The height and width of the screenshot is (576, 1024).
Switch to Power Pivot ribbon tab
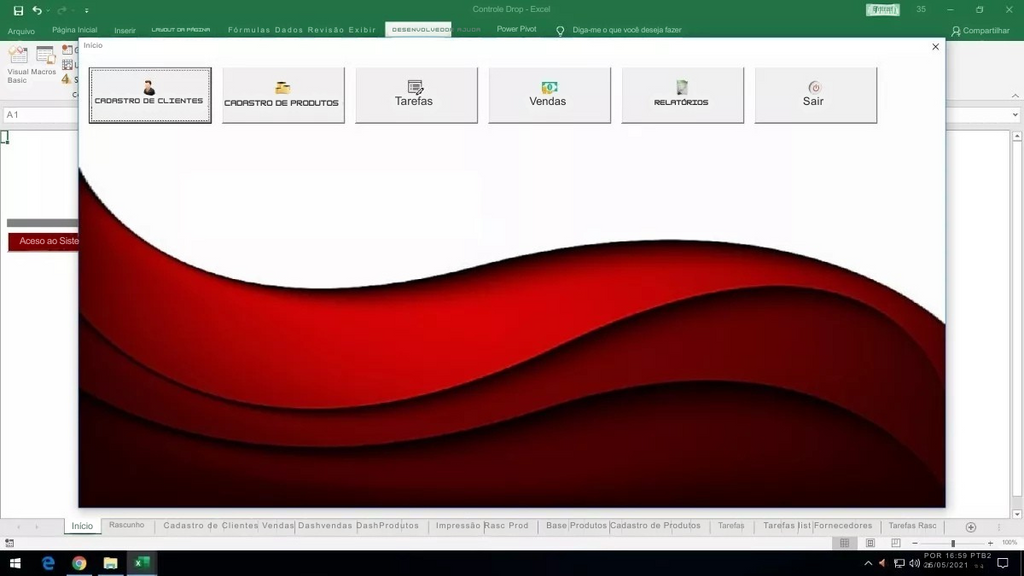pyautogui.click(x=516, y=30)
